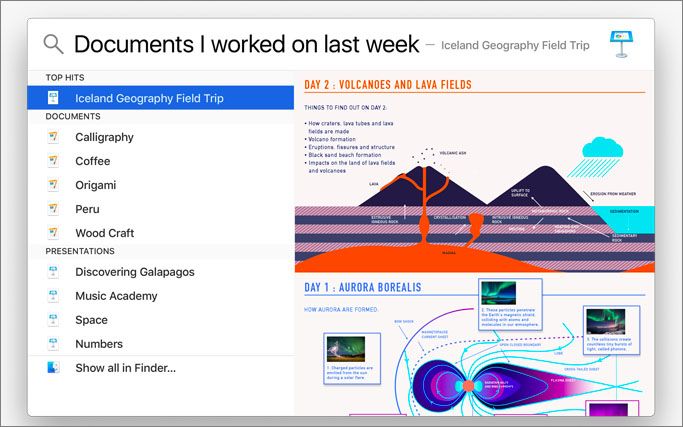Click the PRESENTATIONS section header

pos(80,251)
